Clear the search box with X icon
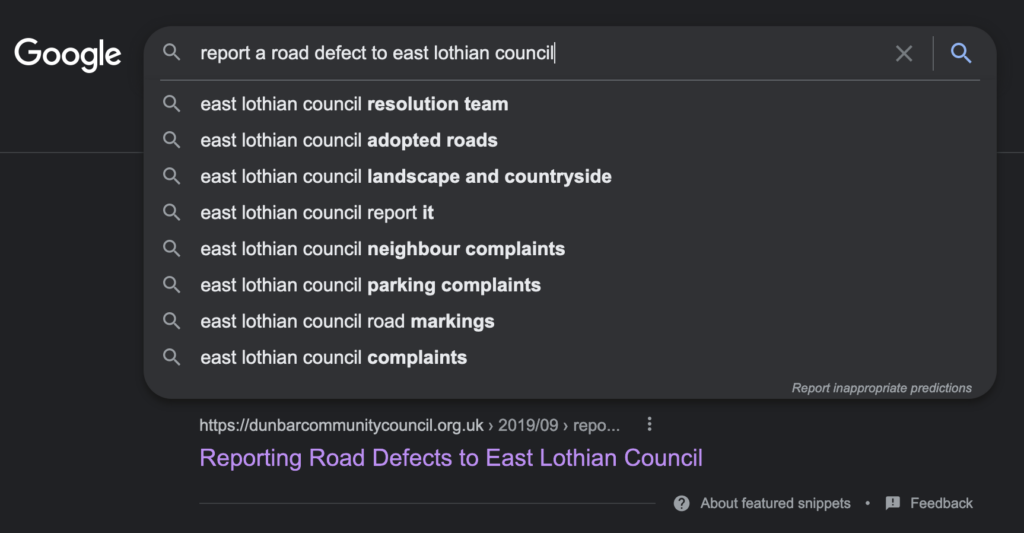Viewport: 1024px width, 533px height. [x=904, y=54]
